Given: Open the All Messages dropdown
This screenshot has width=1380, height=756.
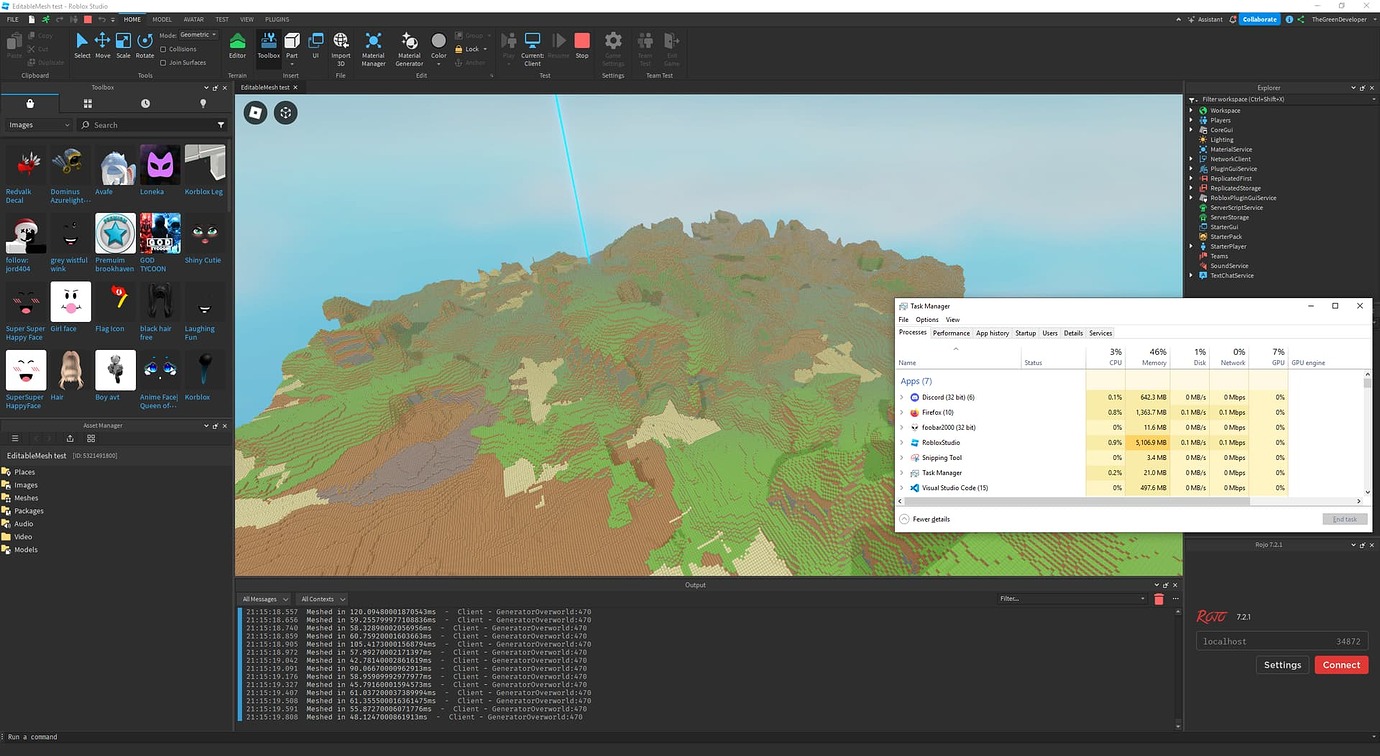Looking at the screenshot, I should 264,598.
